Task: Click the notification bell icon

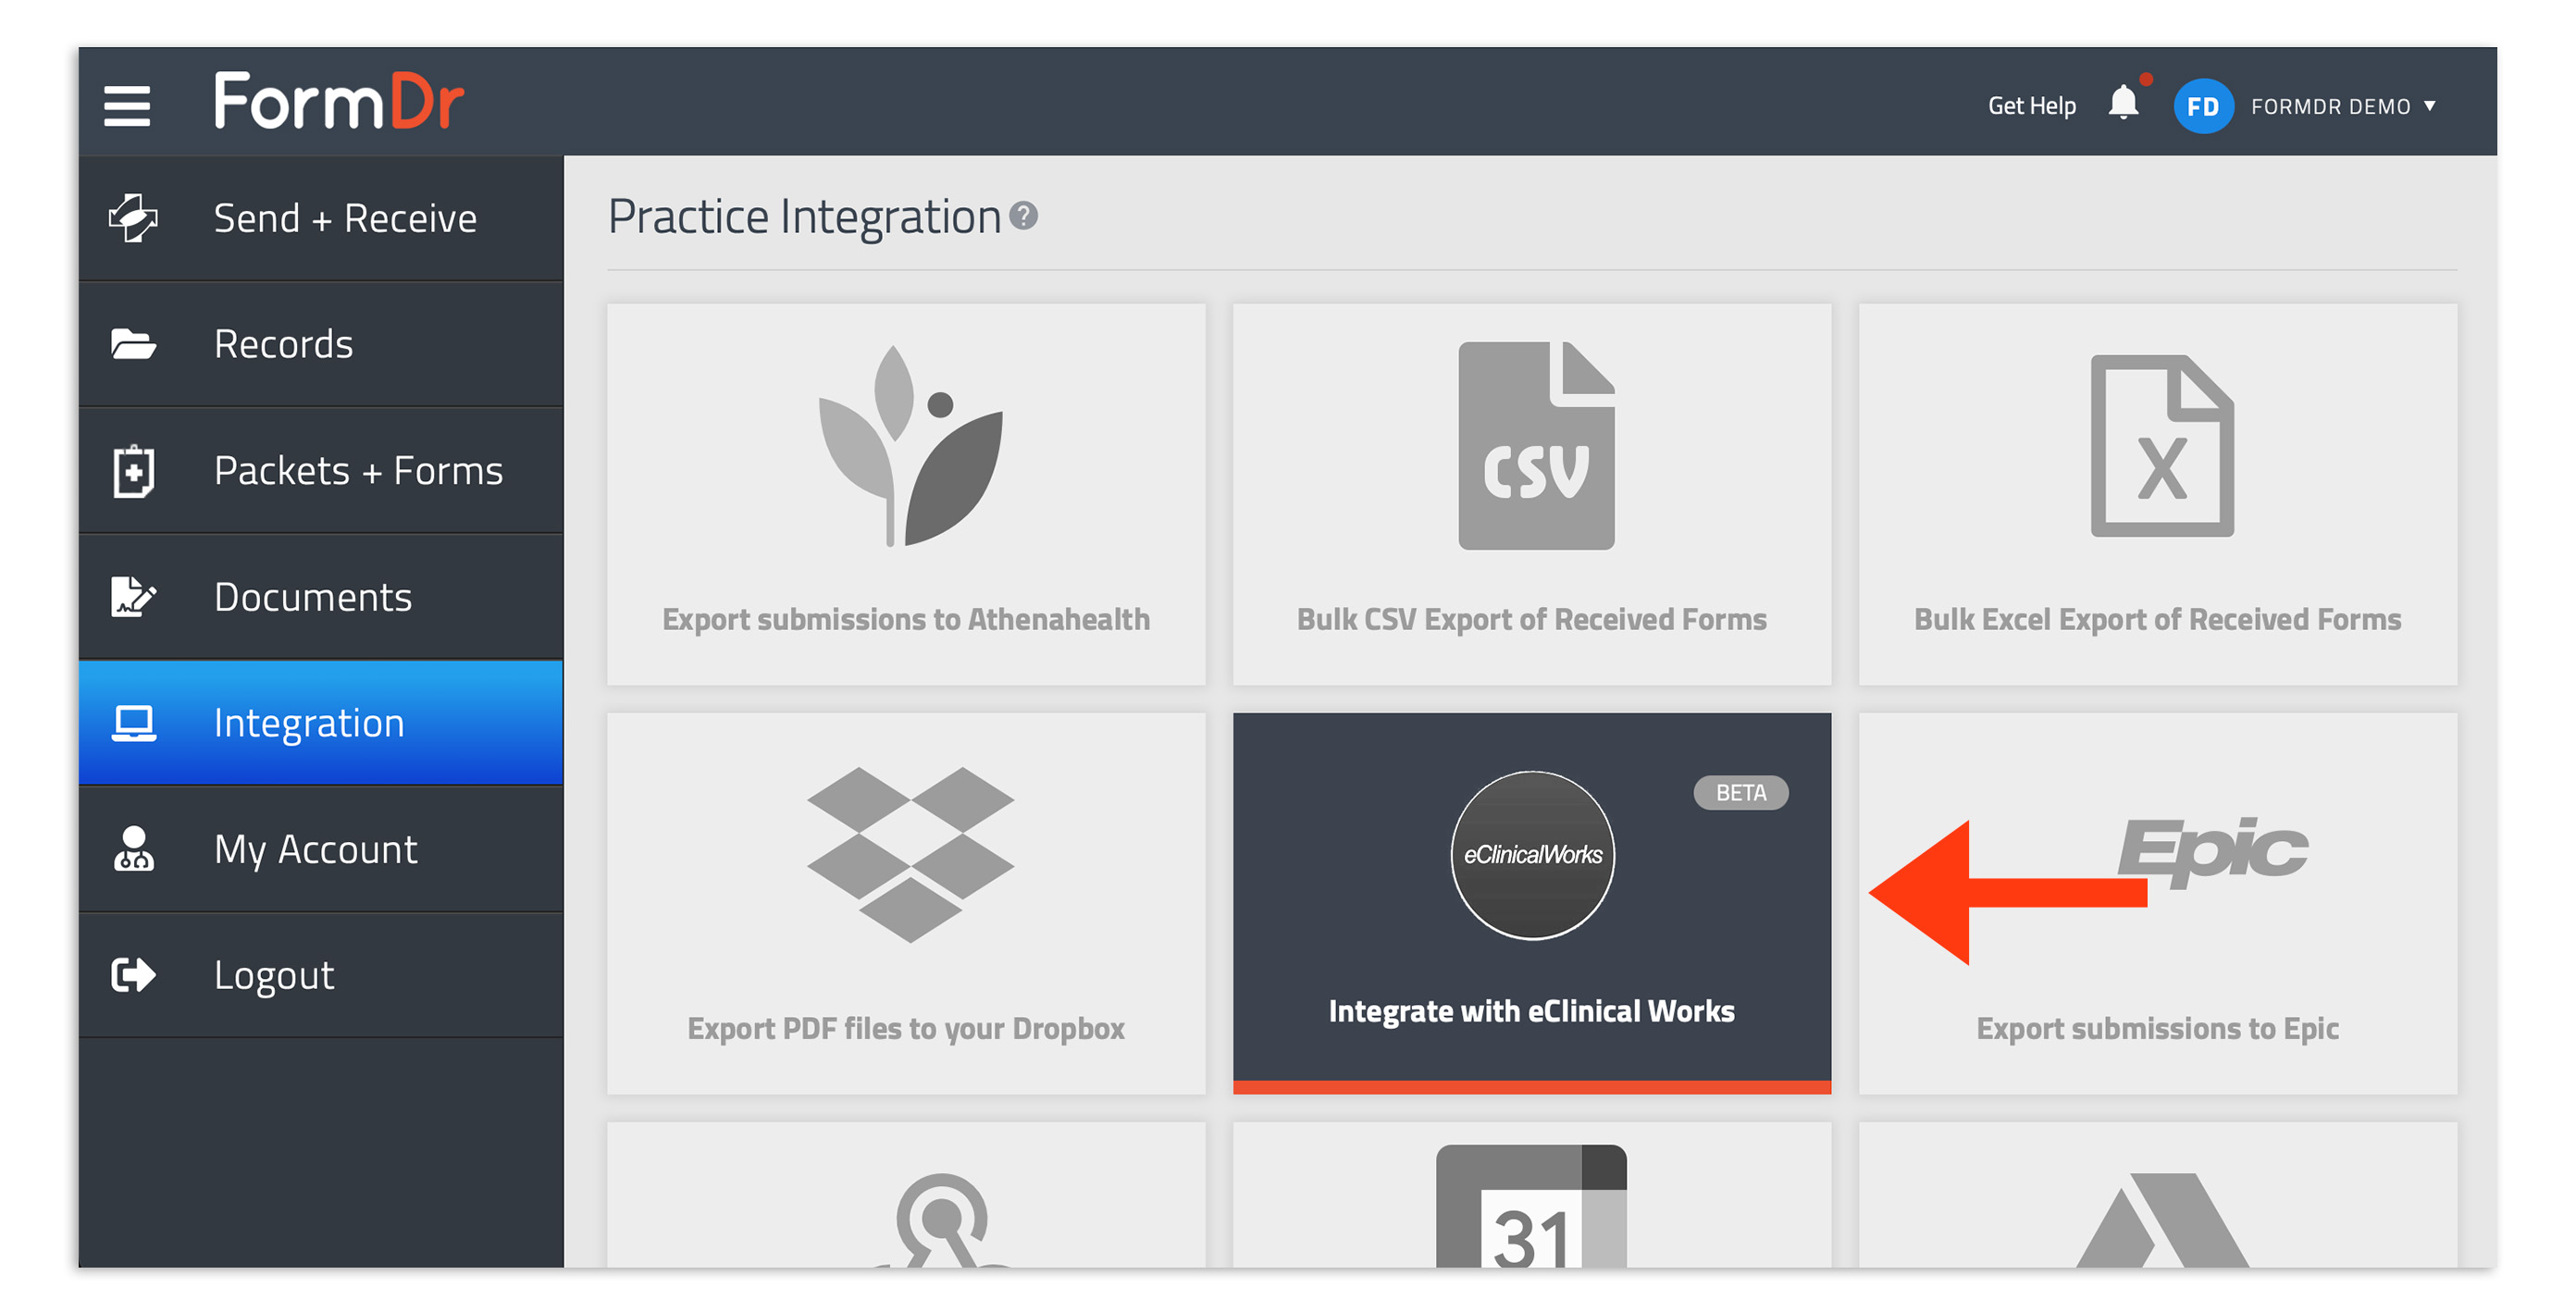Action: [x=2123, y=103]
